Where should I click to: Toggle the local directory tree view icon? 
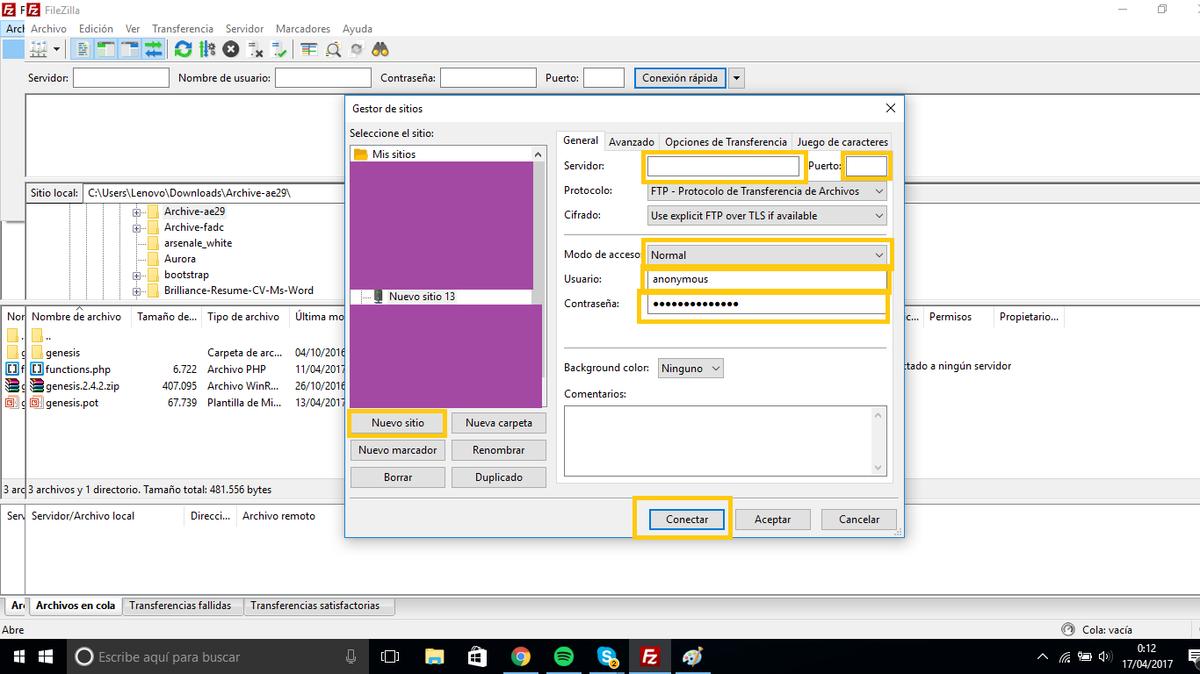108,49
